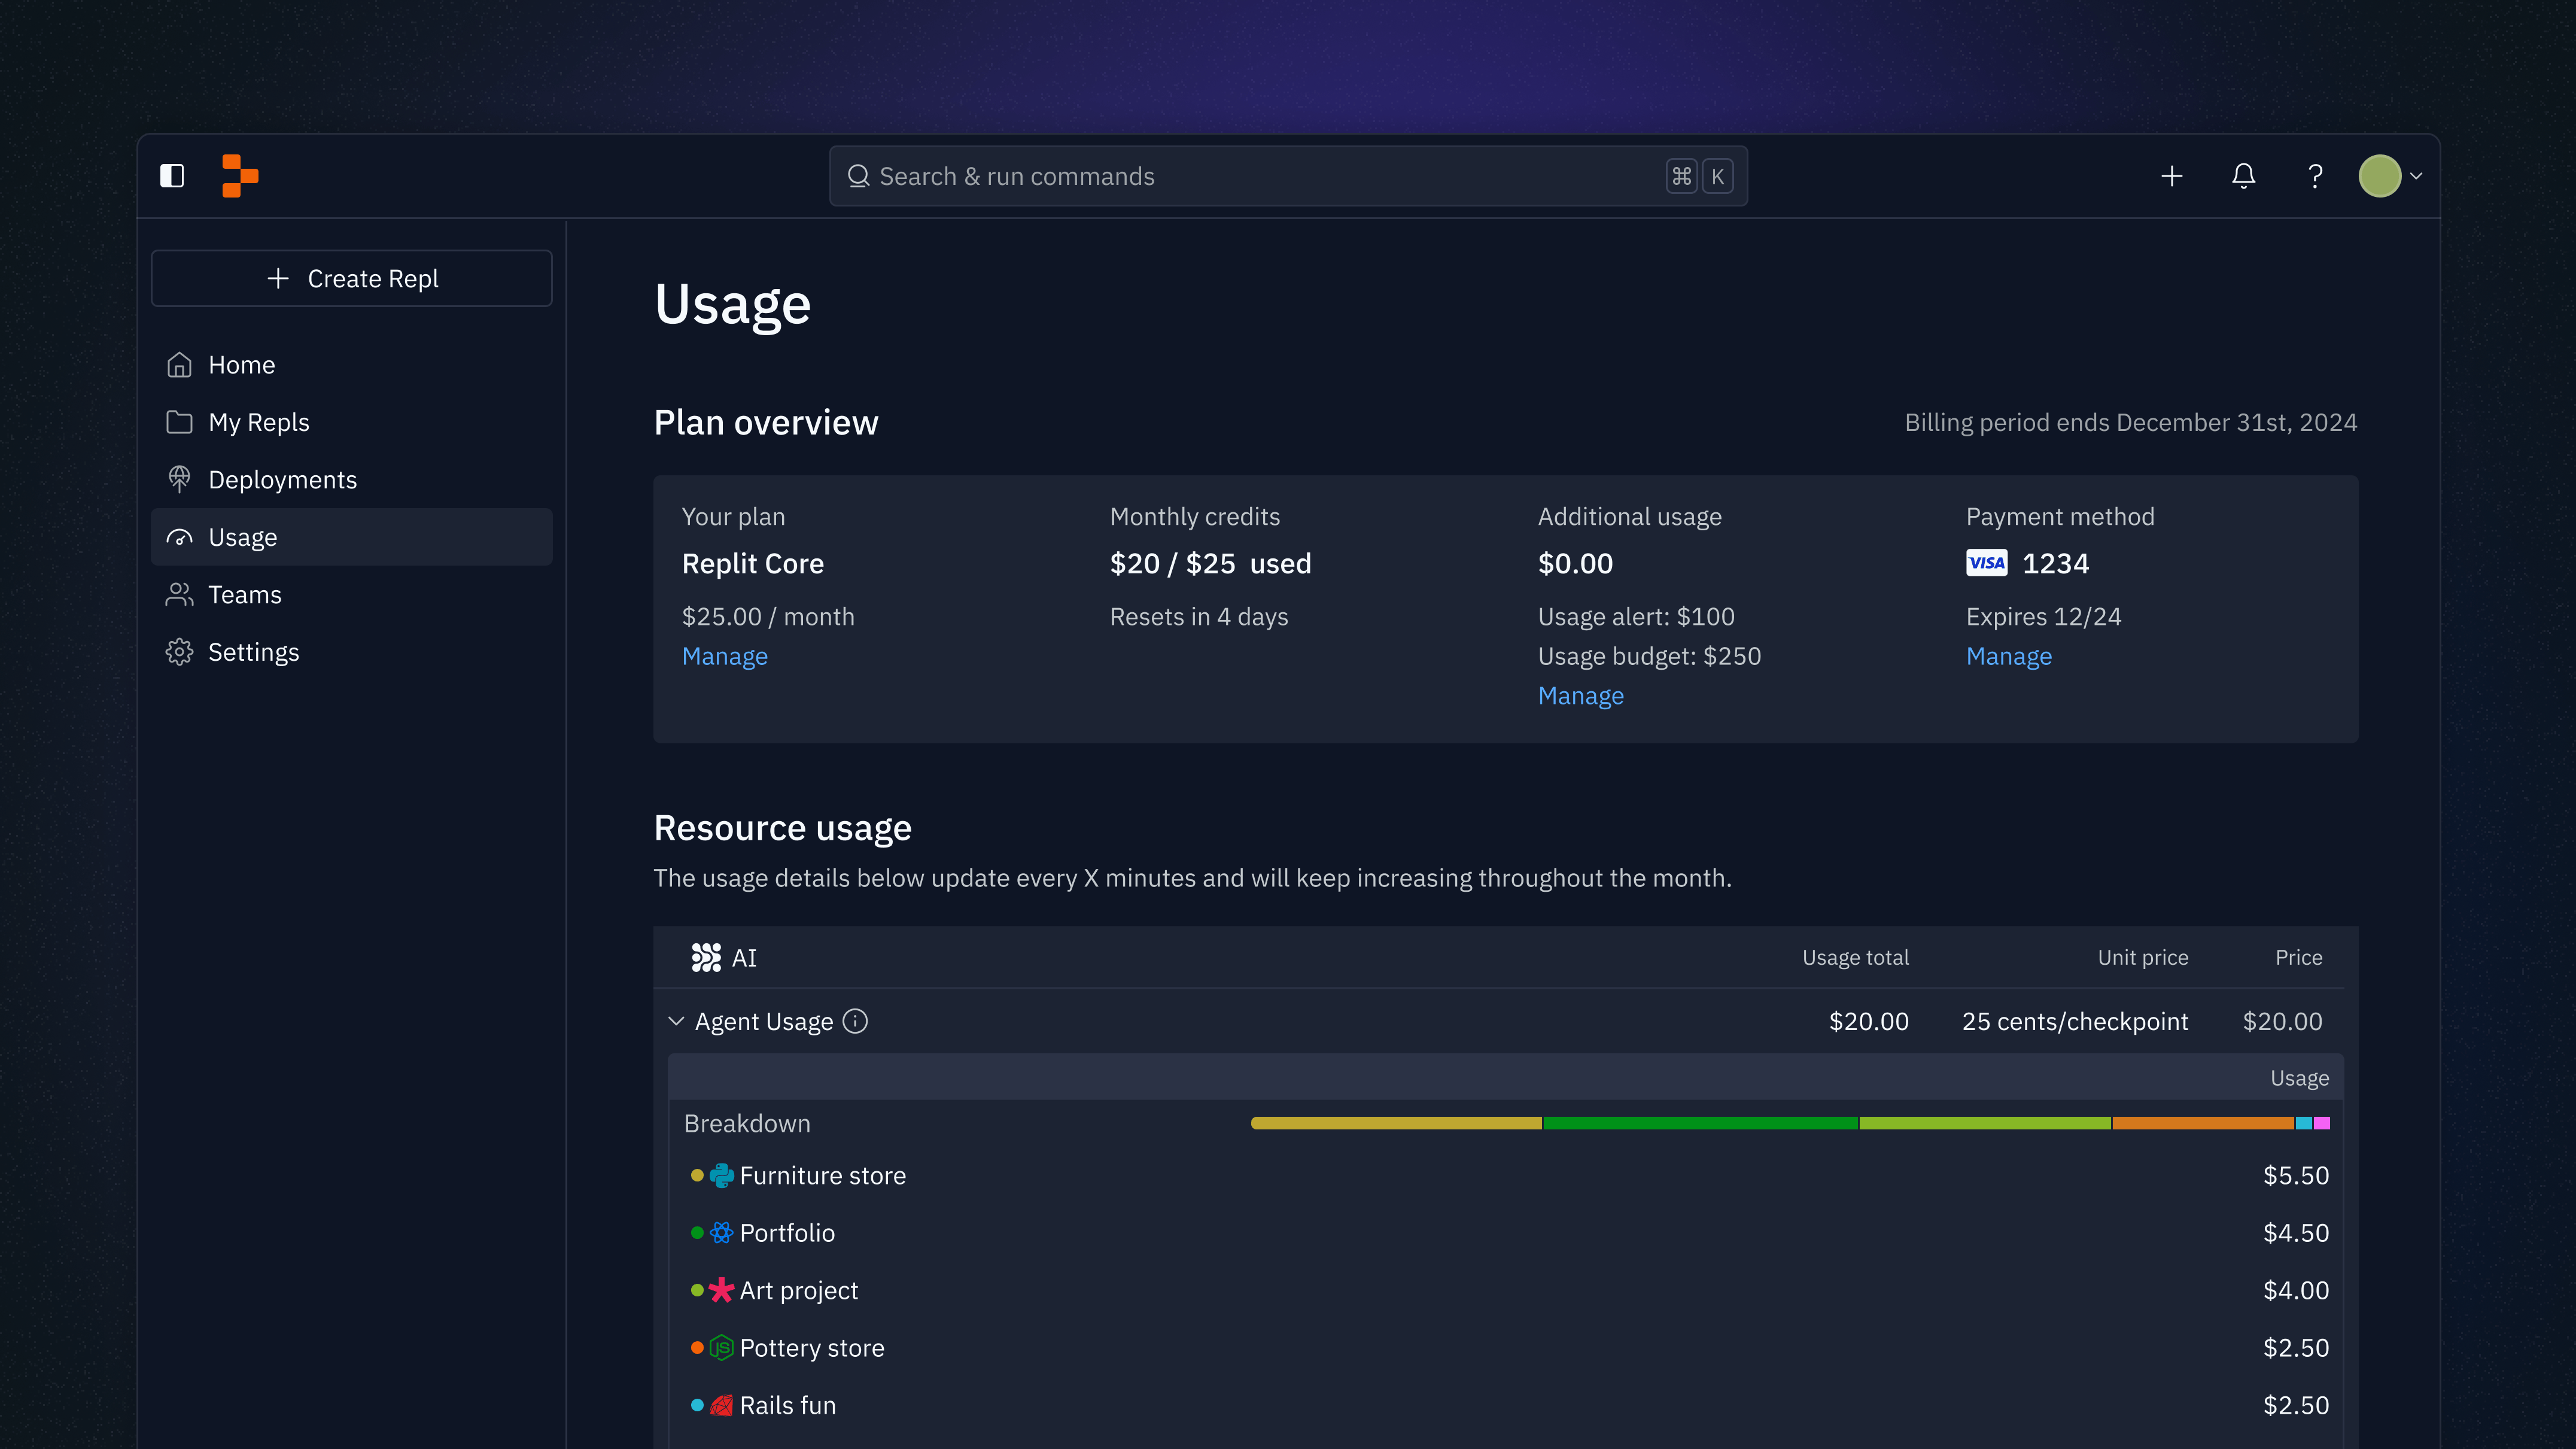Open the help question mark
This screenshot has height=1449, width=2576.
point(2314,176)
